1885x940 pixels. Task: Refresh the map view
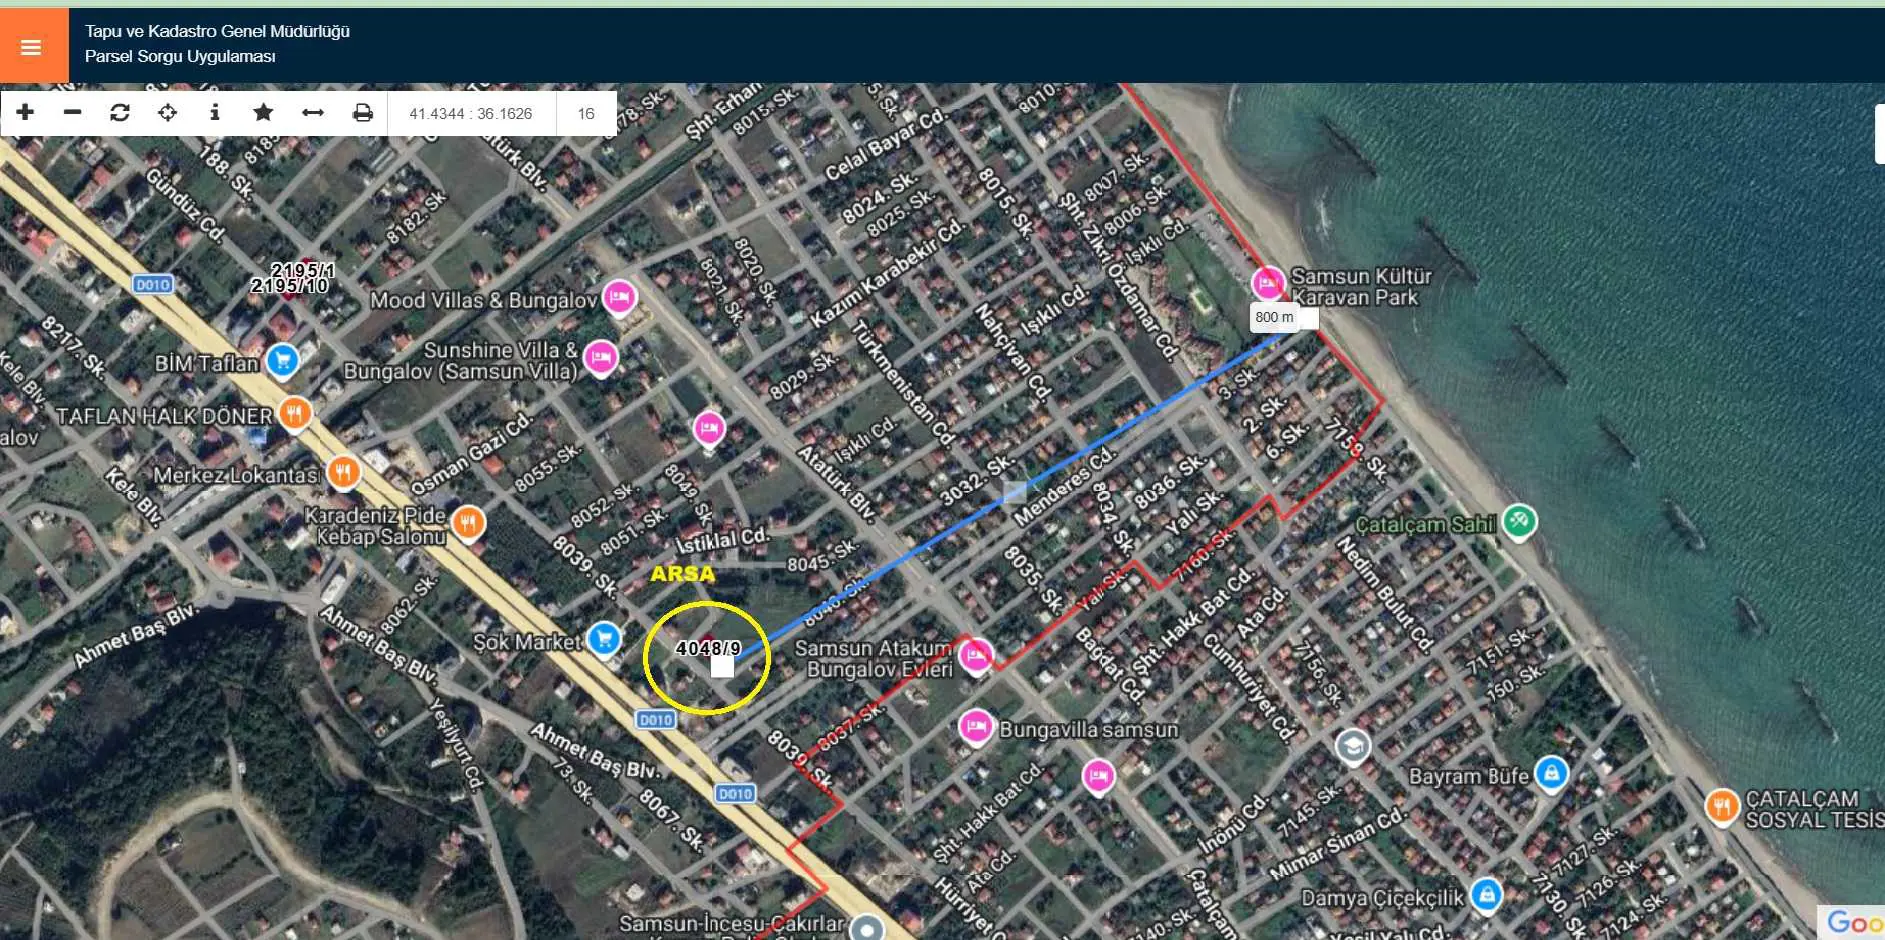tap(120, 113)
